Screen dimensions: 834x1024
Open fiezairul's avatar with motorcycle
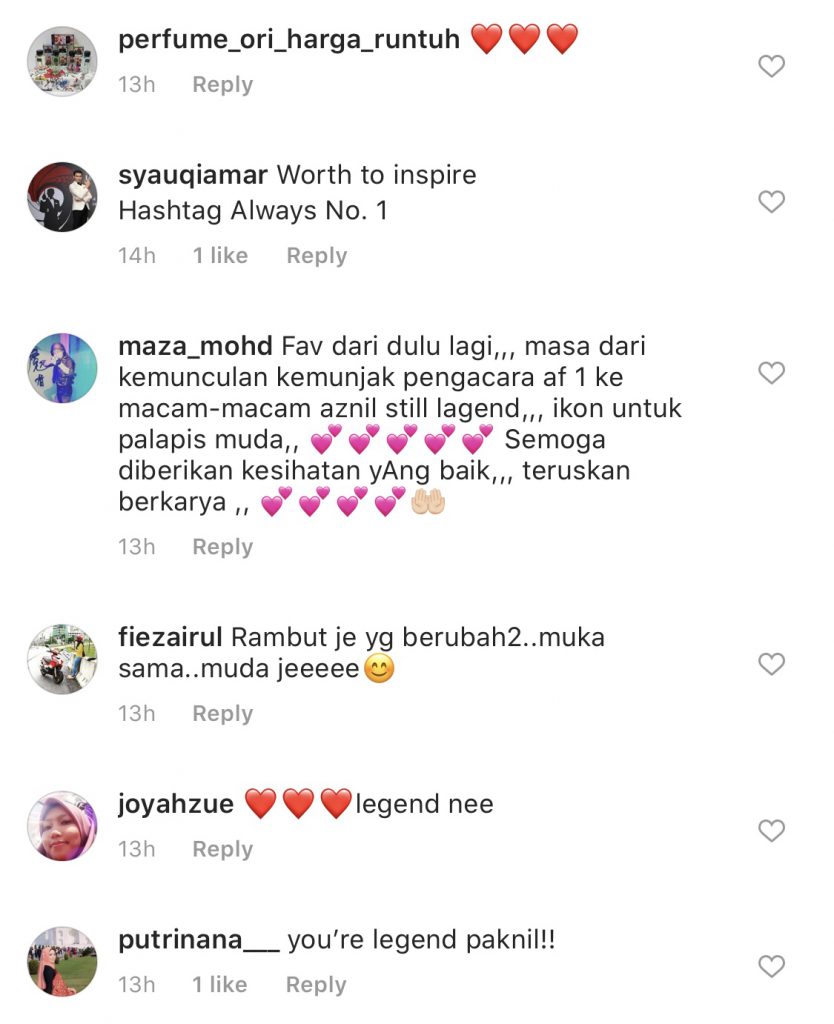62,659
